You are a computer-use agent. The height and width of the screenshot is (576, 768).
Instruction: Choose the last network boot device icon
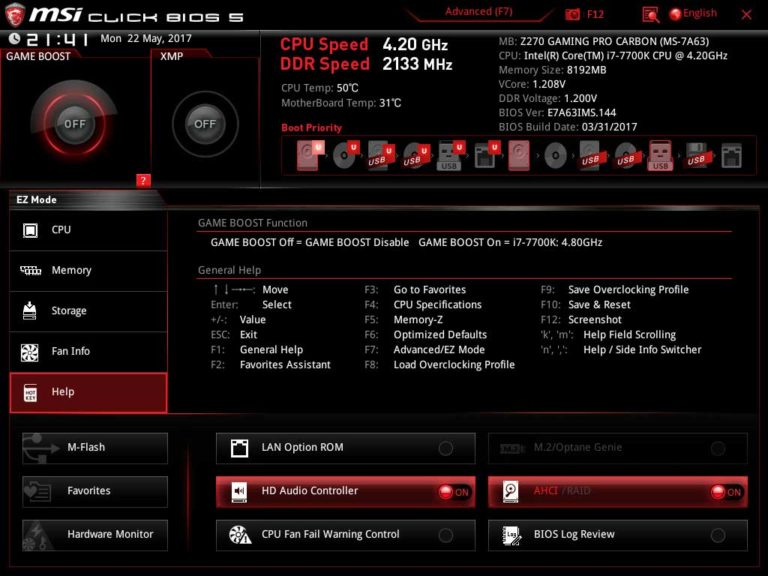pos(732,156)
